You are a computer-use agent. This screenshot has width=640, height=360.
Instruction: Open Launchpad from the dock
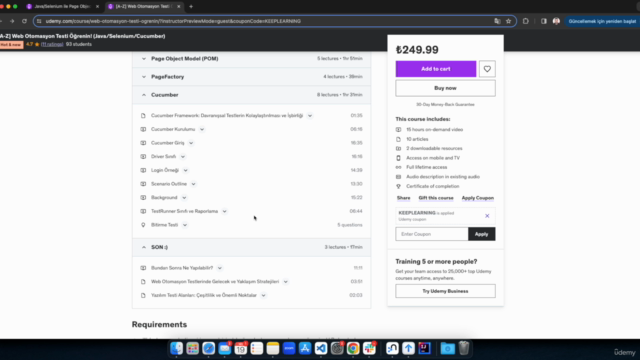point(192,348)
